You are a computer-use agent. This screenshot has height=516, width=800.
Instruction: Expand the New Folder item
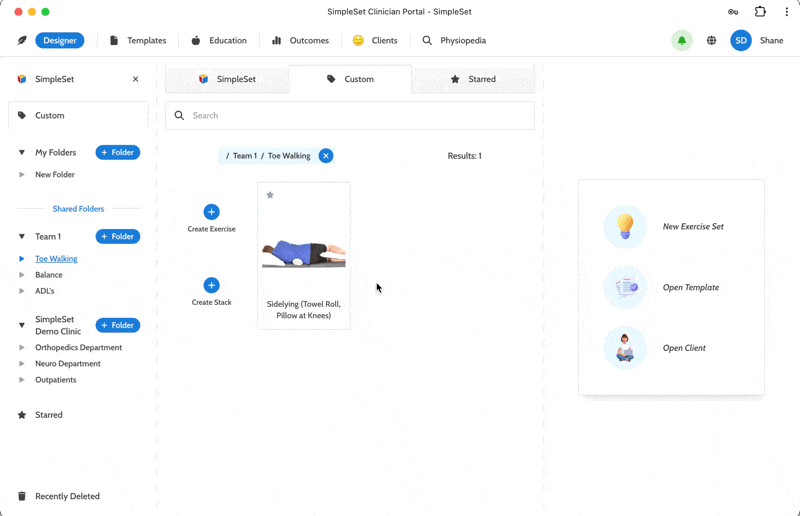click(x=21, y=175)
